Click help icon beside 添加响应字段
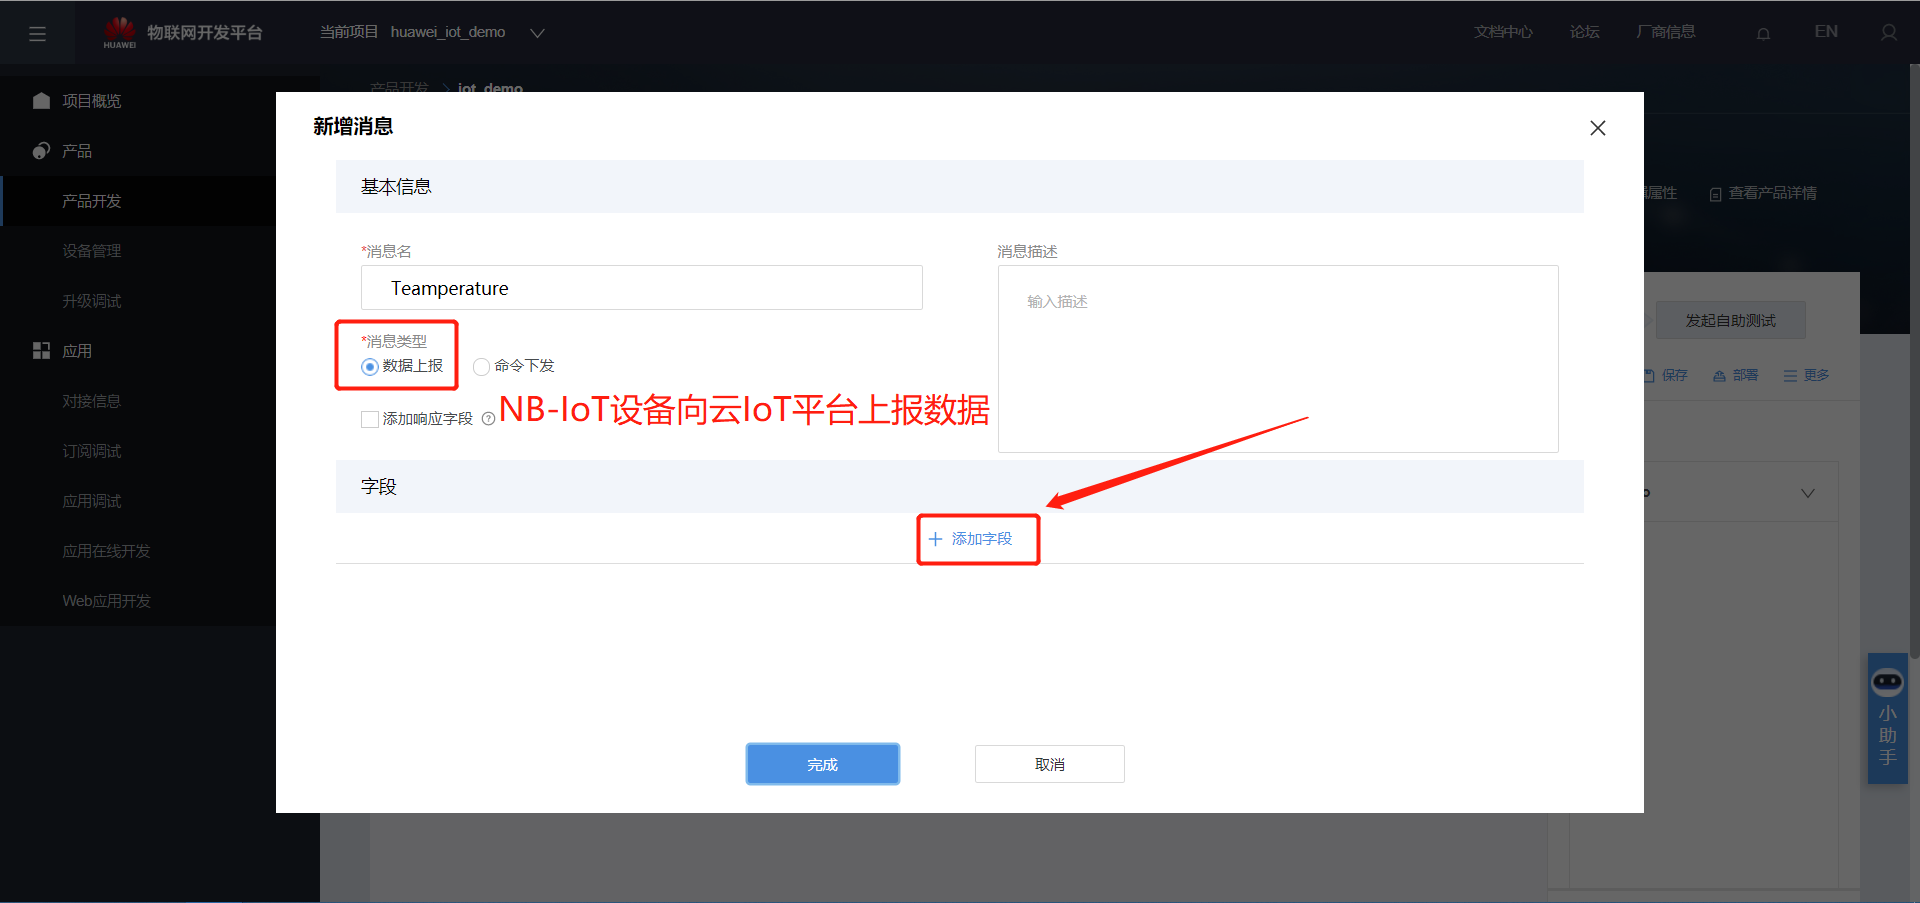This screenshot has width=1920, height=903. [x=488, y=419]
